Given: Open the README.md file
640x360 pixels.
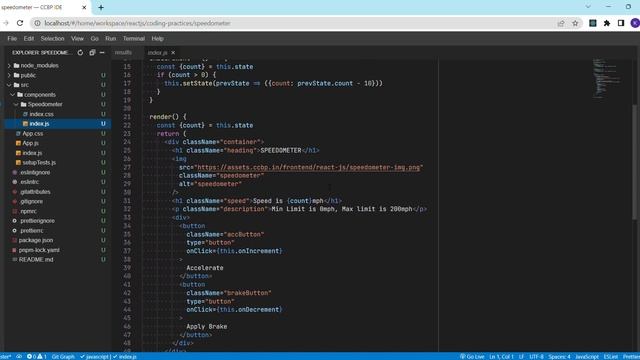Looking at the screenshot, I should coord(36,260).
